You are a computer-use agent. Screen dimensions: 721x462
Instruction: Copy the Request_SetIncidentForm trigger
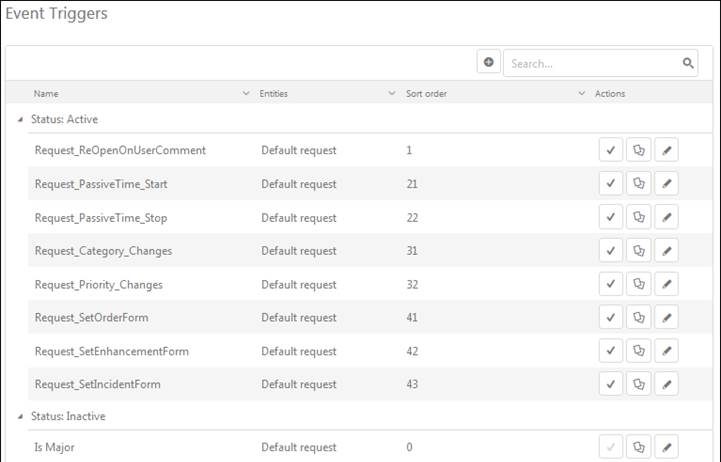coord(639,384)
